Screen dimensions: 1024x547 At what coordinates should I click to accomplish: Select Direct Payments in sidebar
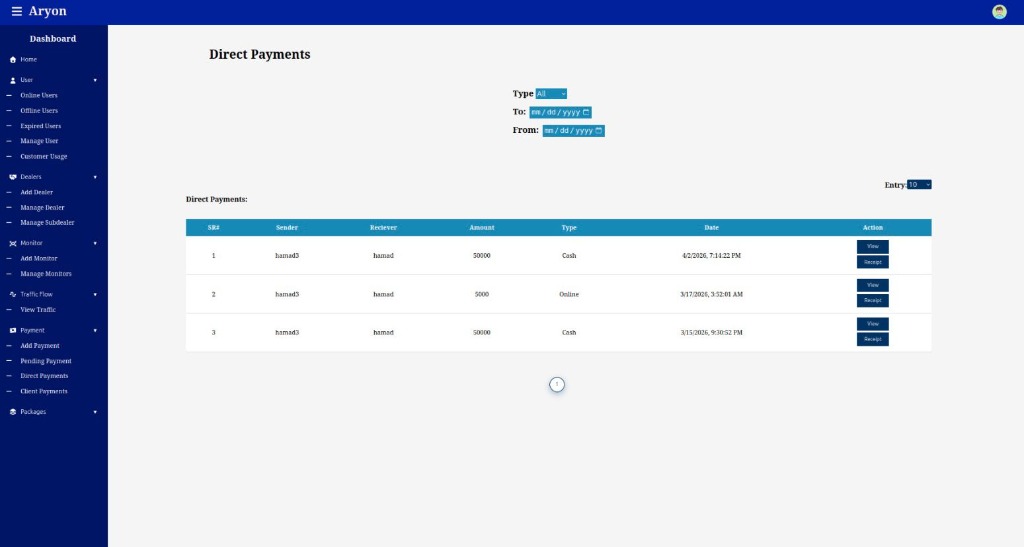[x=44, y=376]
